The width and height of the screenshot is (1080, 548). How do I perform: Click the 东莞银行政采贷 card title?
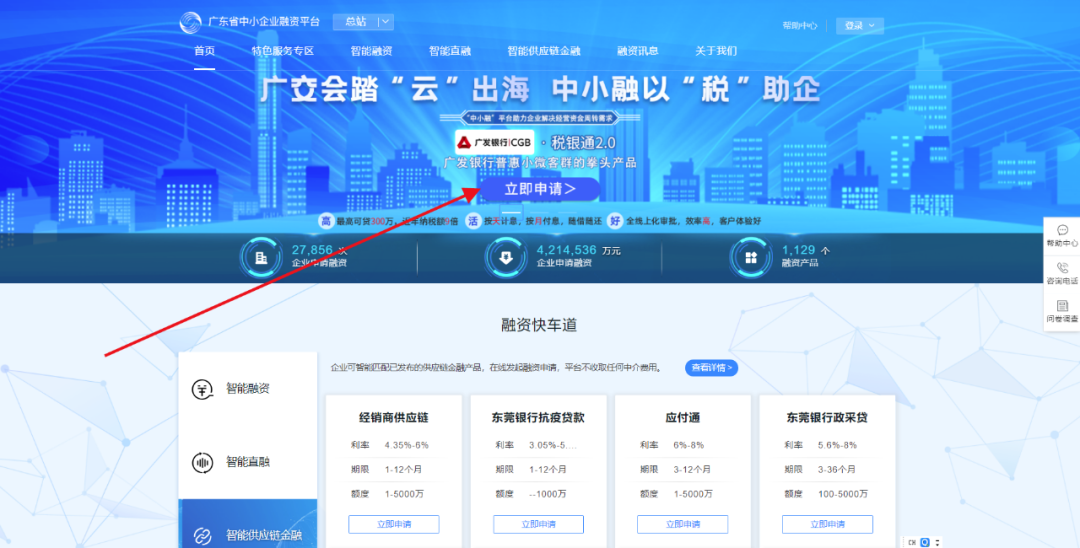[827, 418]
